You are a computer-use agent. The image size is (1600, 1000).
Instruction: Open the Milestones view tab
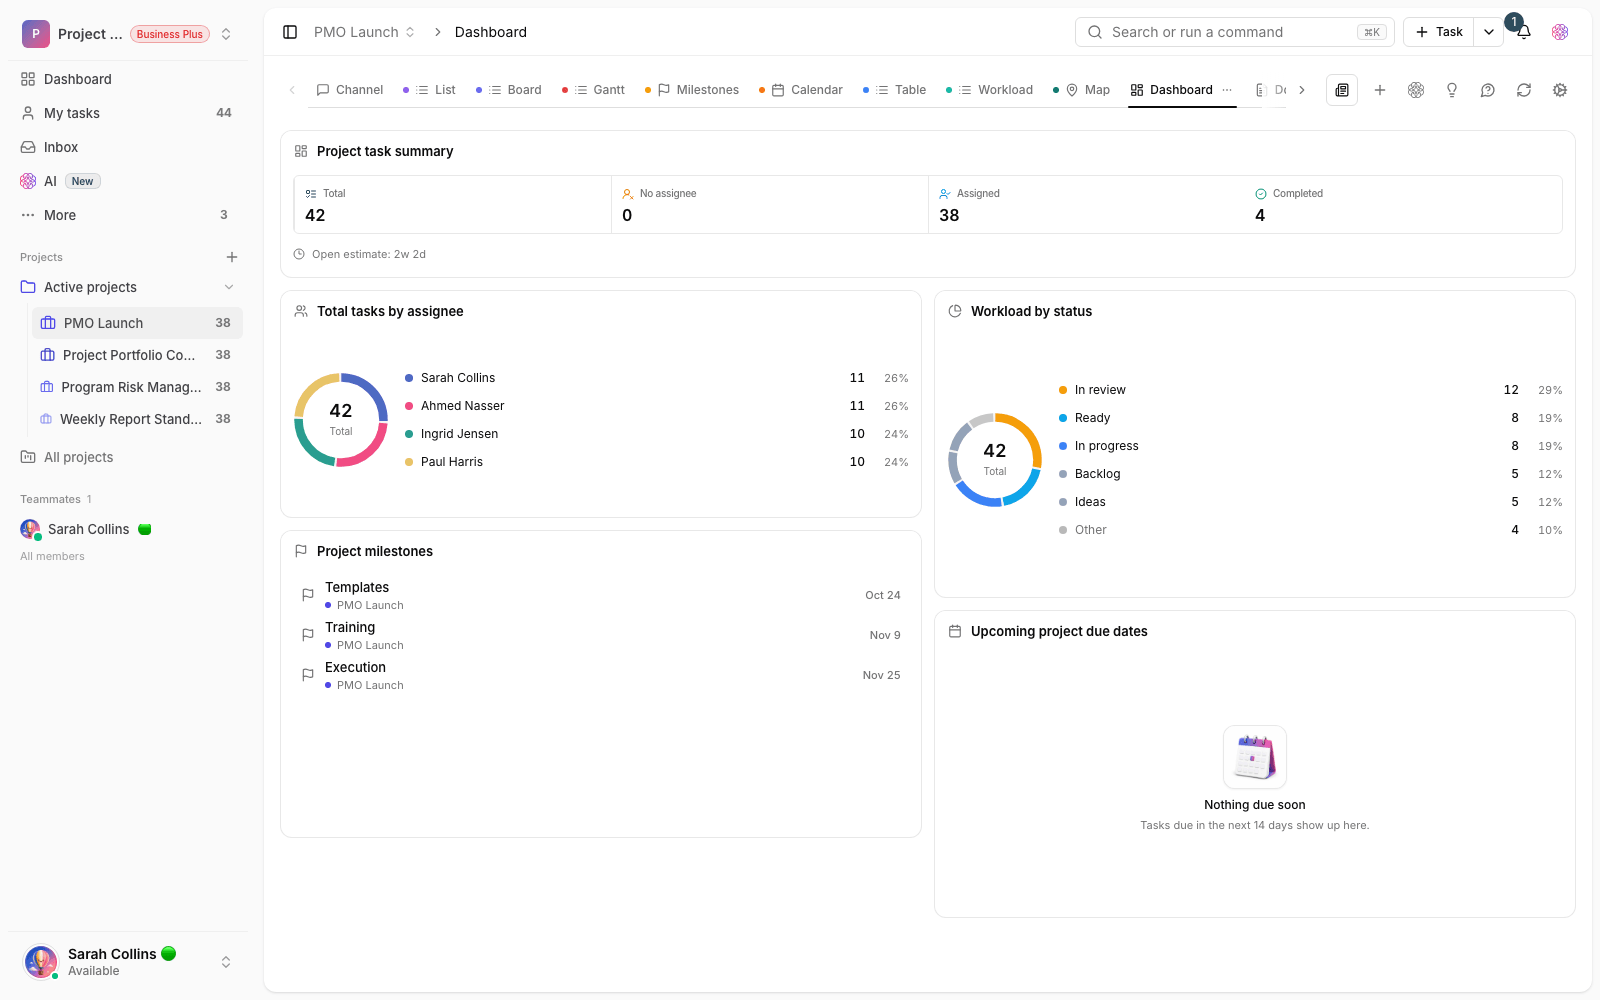(x=692, y=90)
